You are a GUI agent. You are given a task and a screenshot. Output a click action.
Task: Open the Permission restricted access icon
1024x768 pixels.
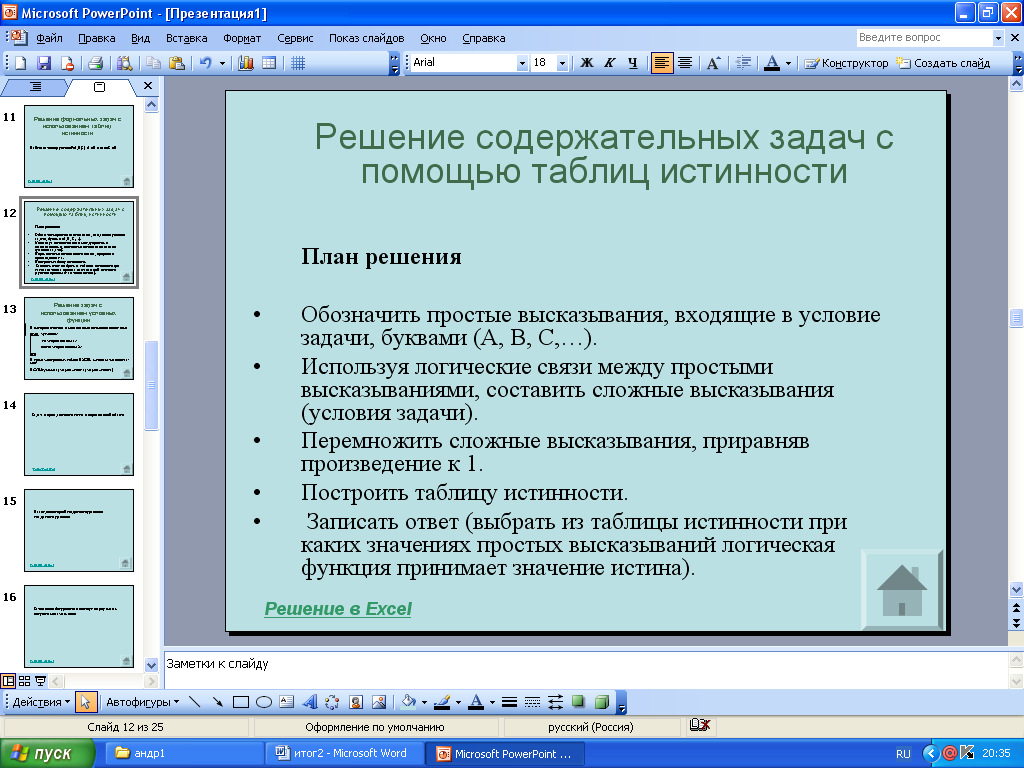coord(67,63)
